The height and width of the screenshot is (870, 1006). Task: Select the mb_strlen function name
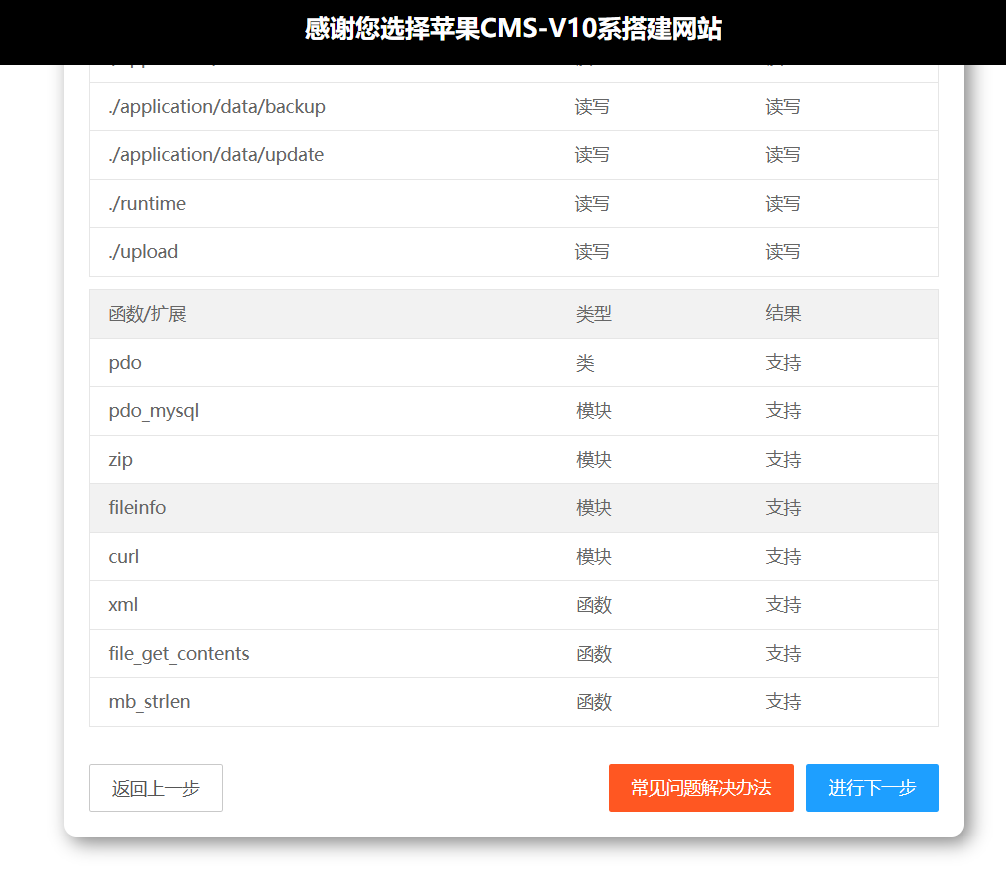[x=149, y=702]
